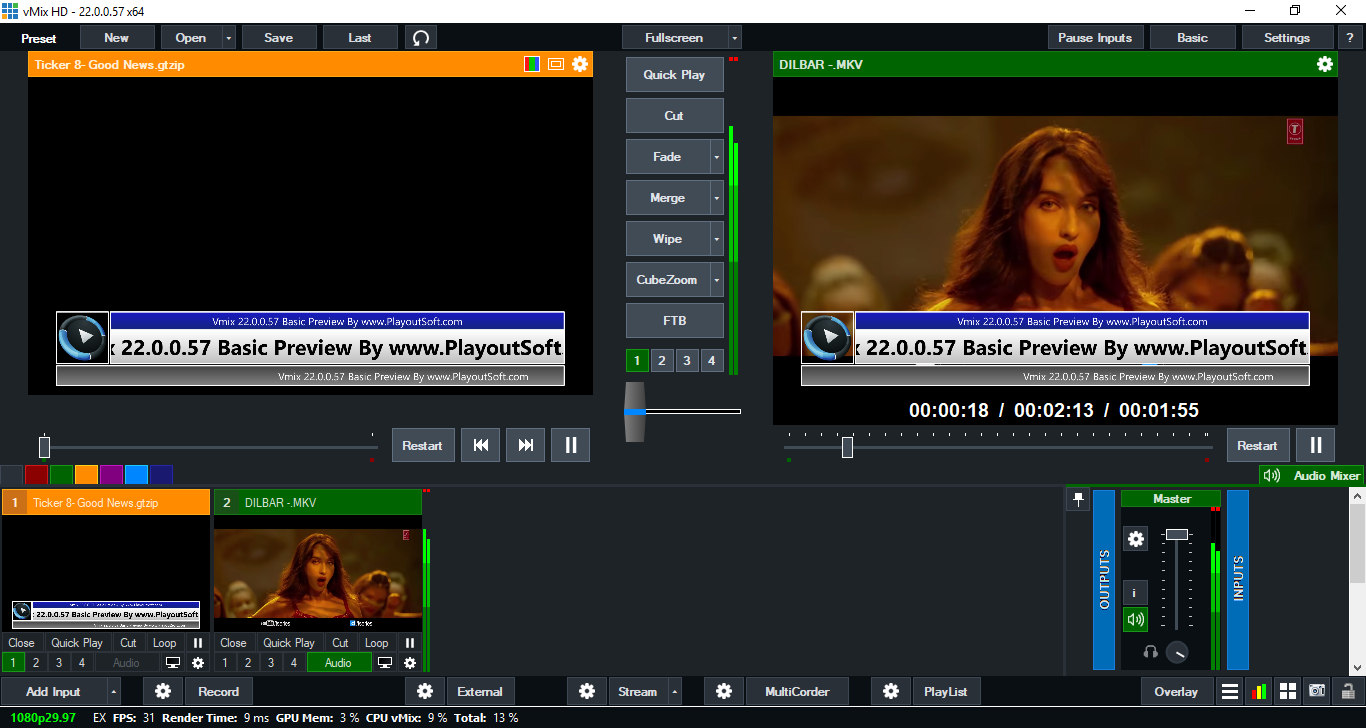The image size is (1366, 728).
Task: Switch to list view icon in bottom bar
Action: click(1230, 691)
